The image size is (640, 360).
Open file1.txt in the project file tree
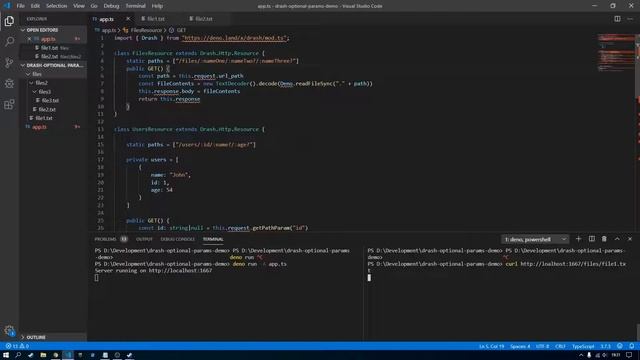point(44,118)
